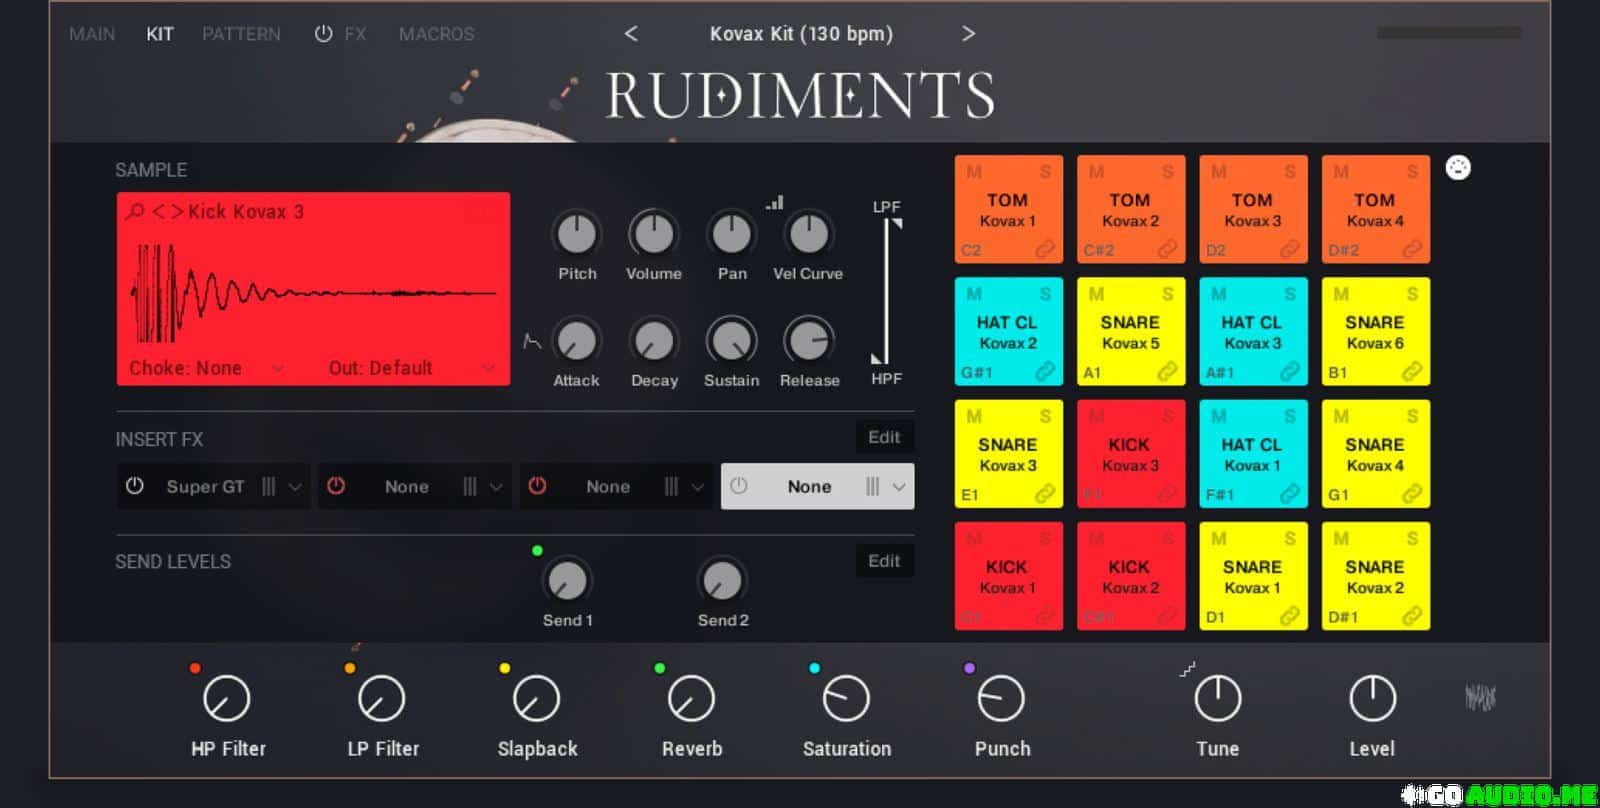The height and width of the screenshot is (808, 1600).
Task: Open the Choke: None dropdown
Action: 206,368
